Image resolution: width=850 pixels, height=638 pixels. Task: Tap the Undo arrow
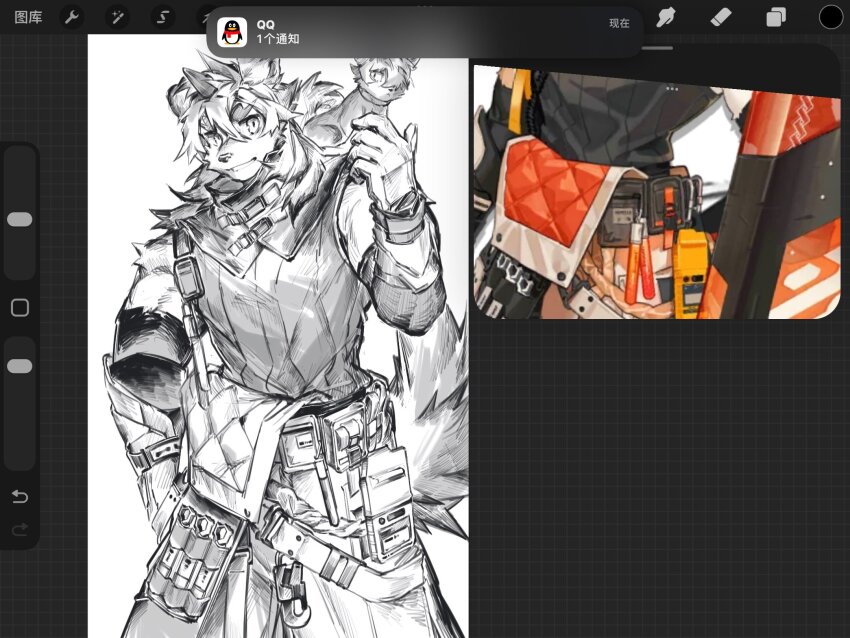18,496
